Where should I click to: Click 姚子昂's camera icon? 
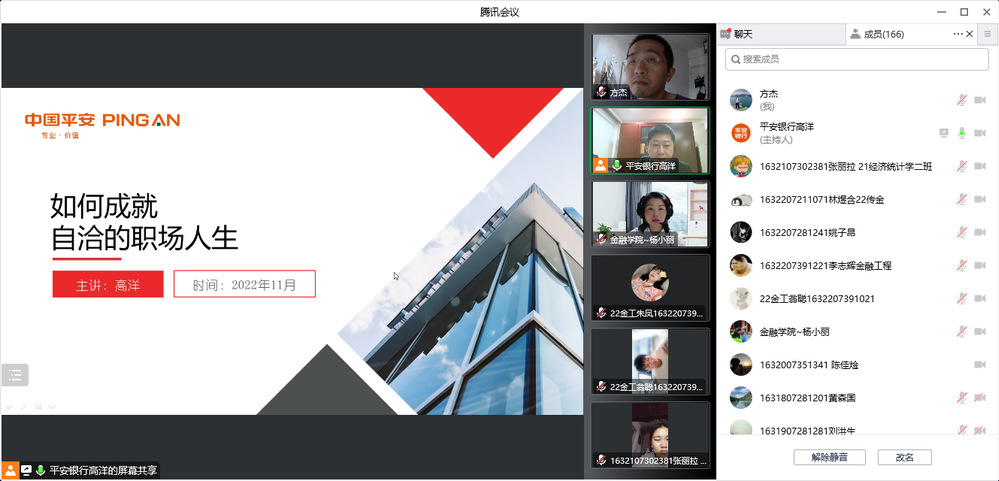(x=980, y=233)
